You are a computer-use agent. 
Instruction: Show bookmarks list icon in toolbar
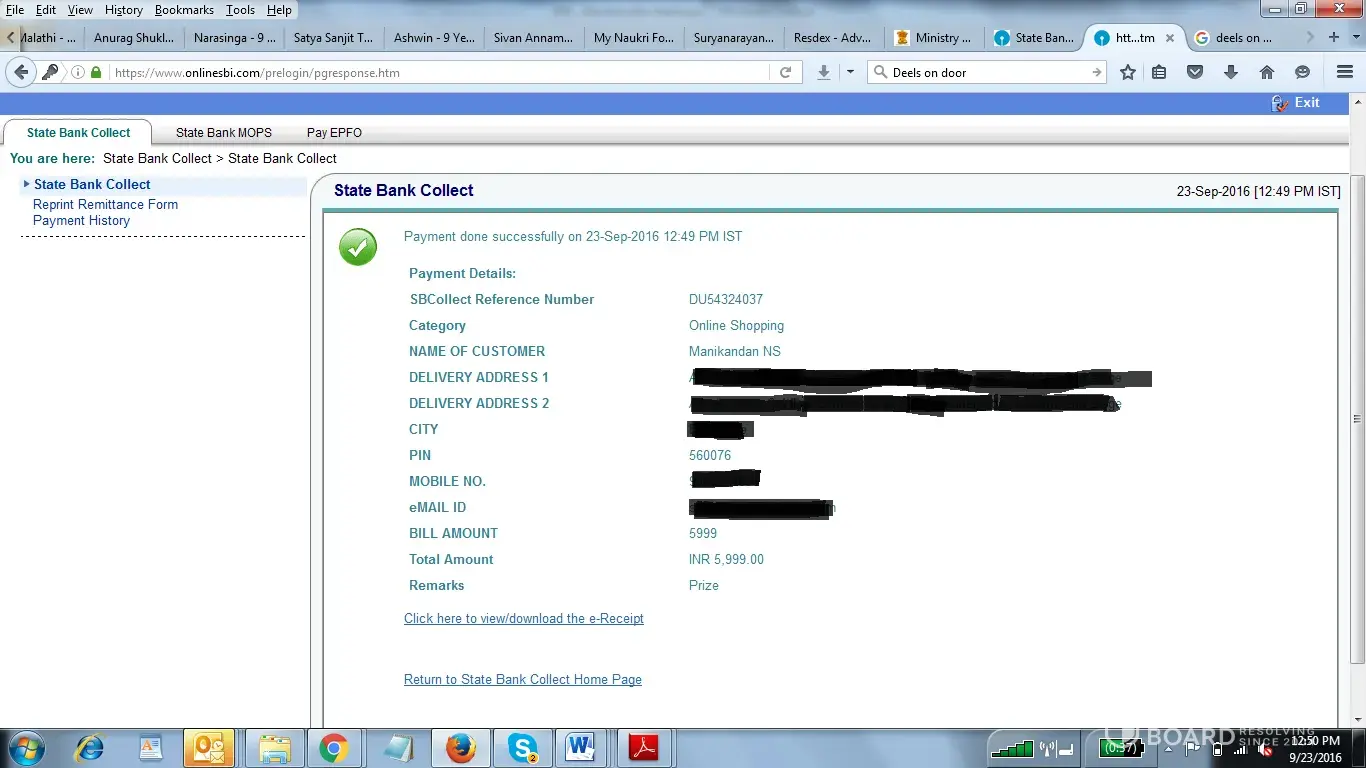click(x=1159, y=72)
